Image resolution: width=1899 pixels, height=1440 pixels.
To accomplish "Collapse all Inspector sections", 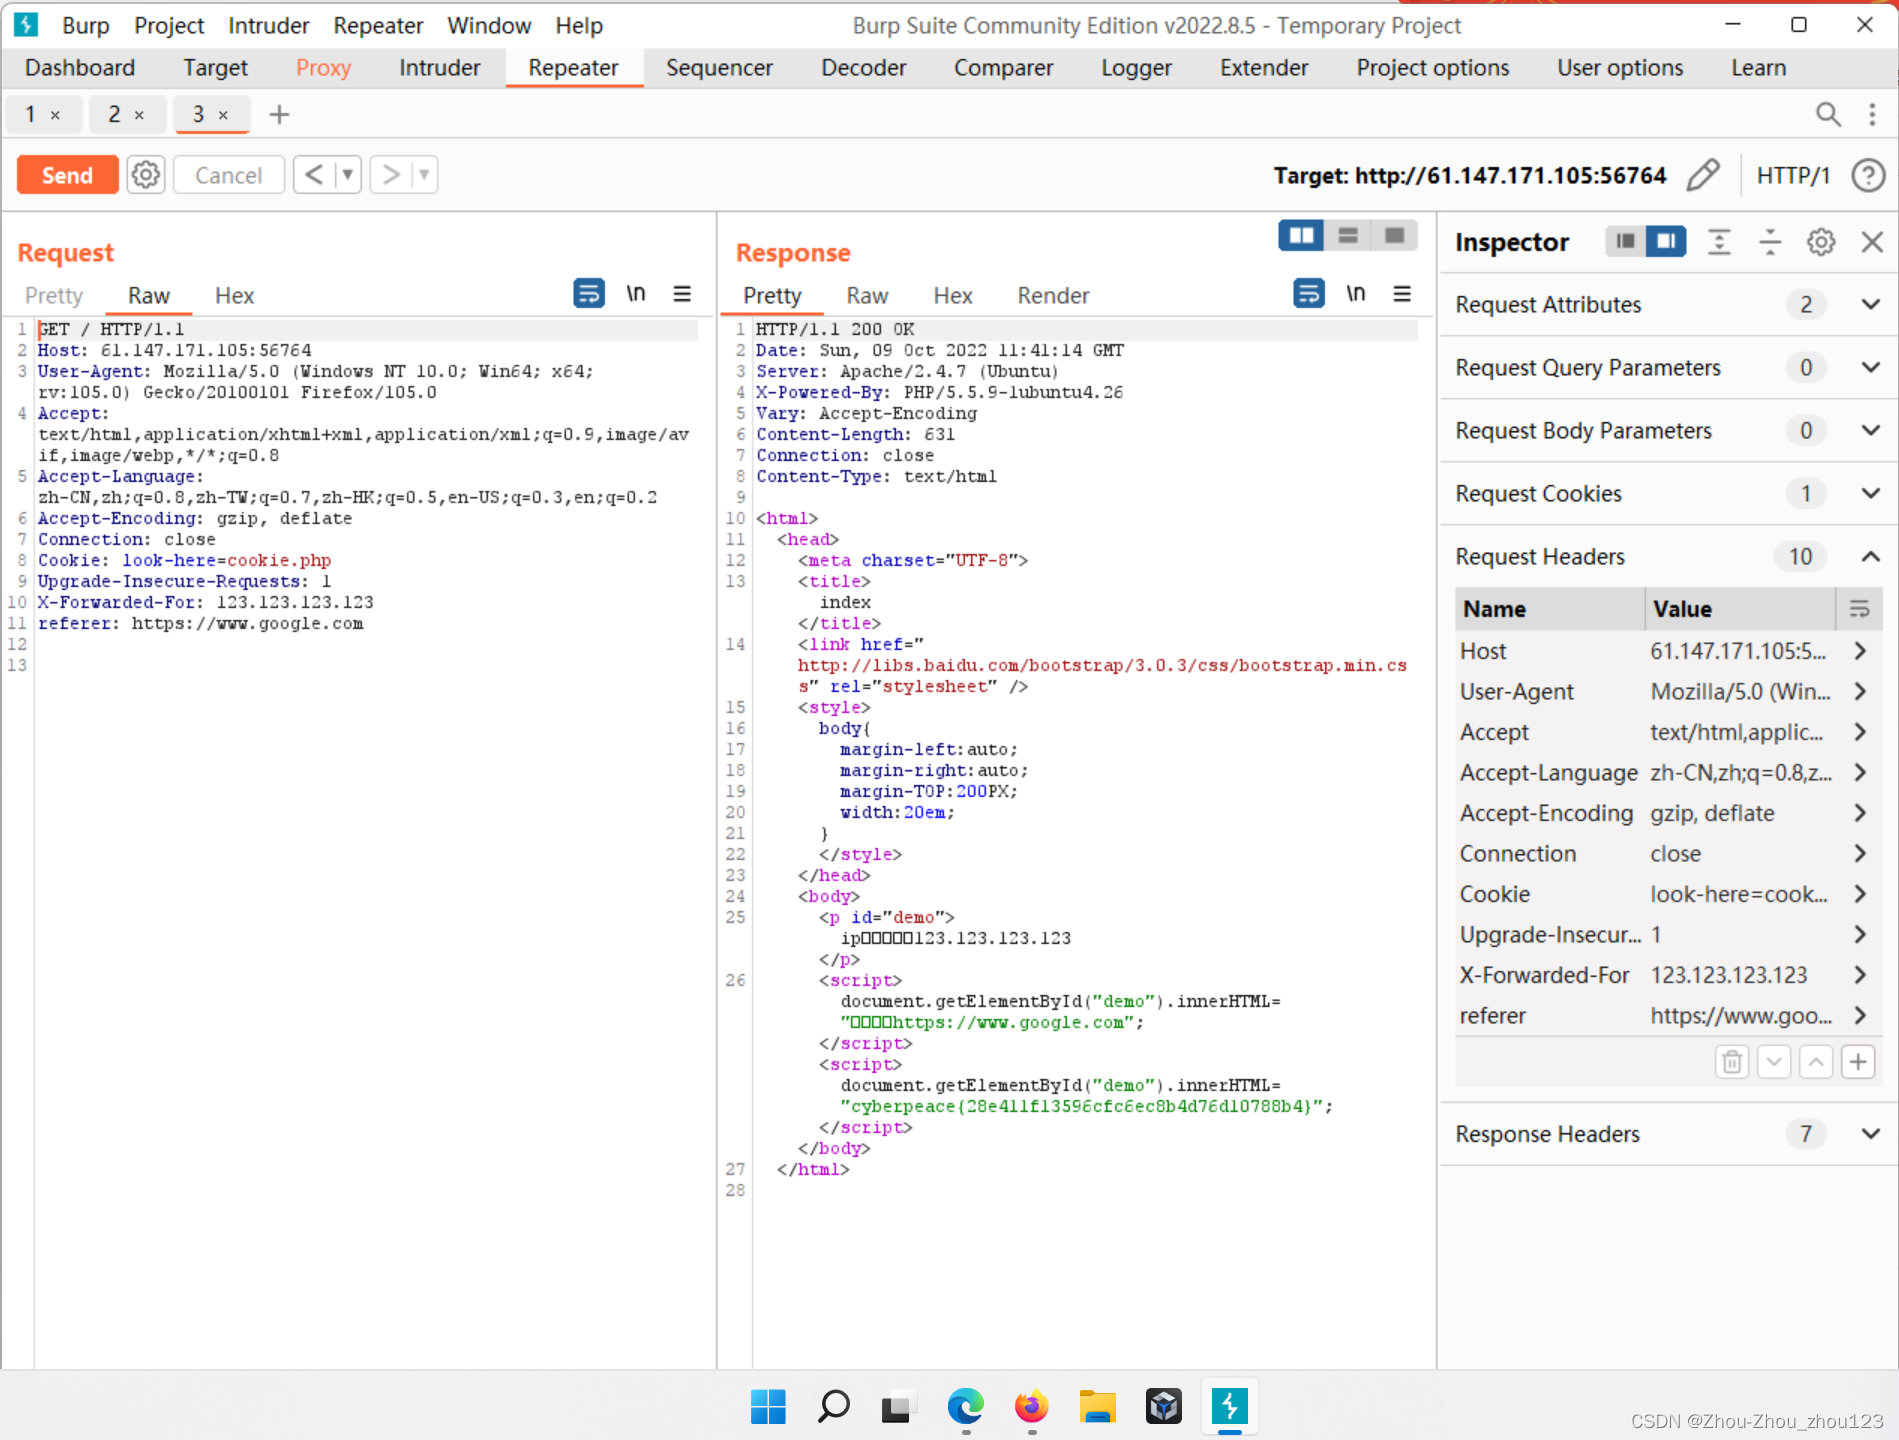I will (1770, 241).
